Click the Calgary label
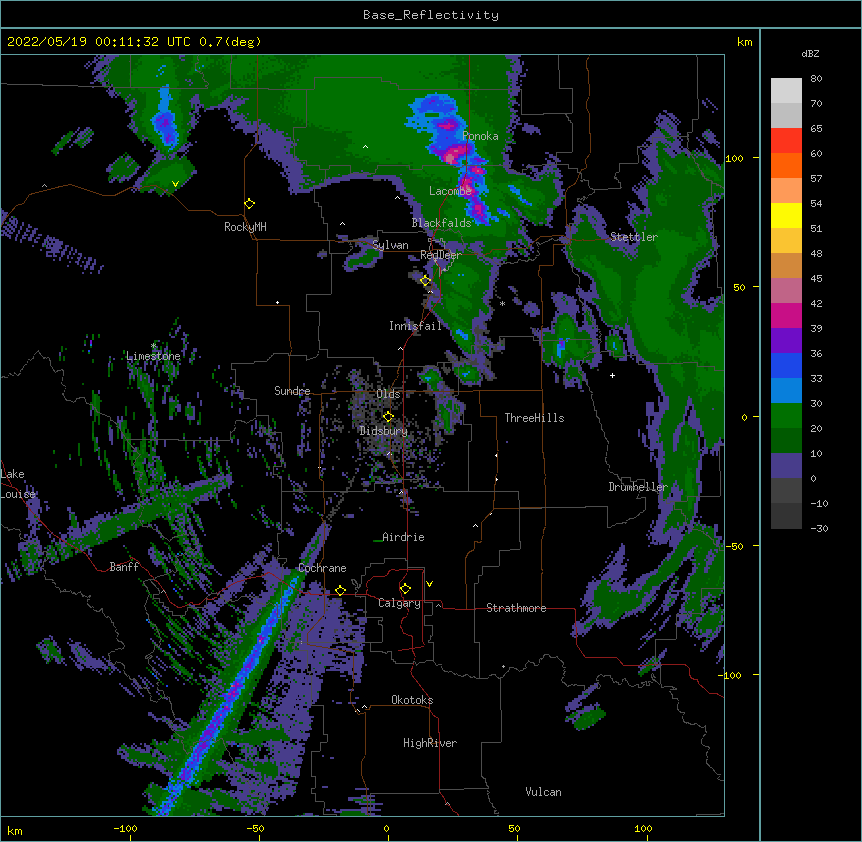The height and width of the screenshot is (842, 862). pyautogui.click(x=400, y=603)
